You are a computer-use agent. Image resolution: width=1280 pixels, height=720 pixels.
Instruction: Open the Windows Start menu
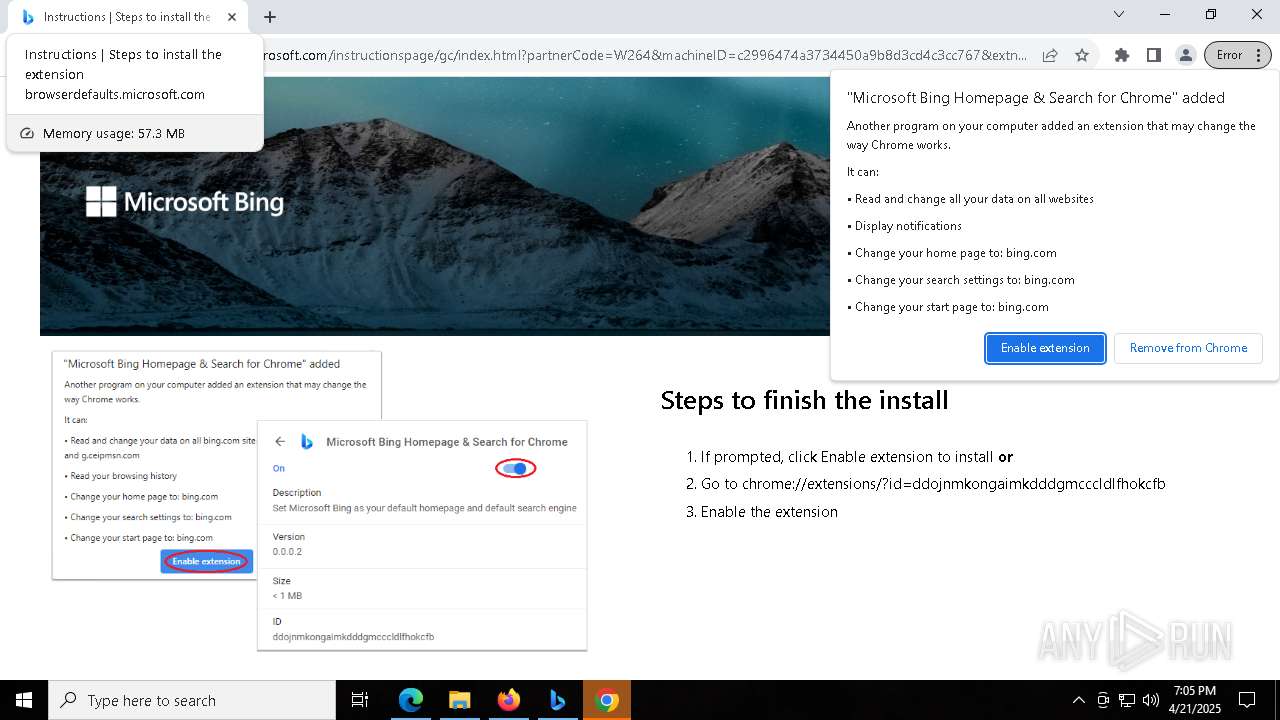[24, 700]
